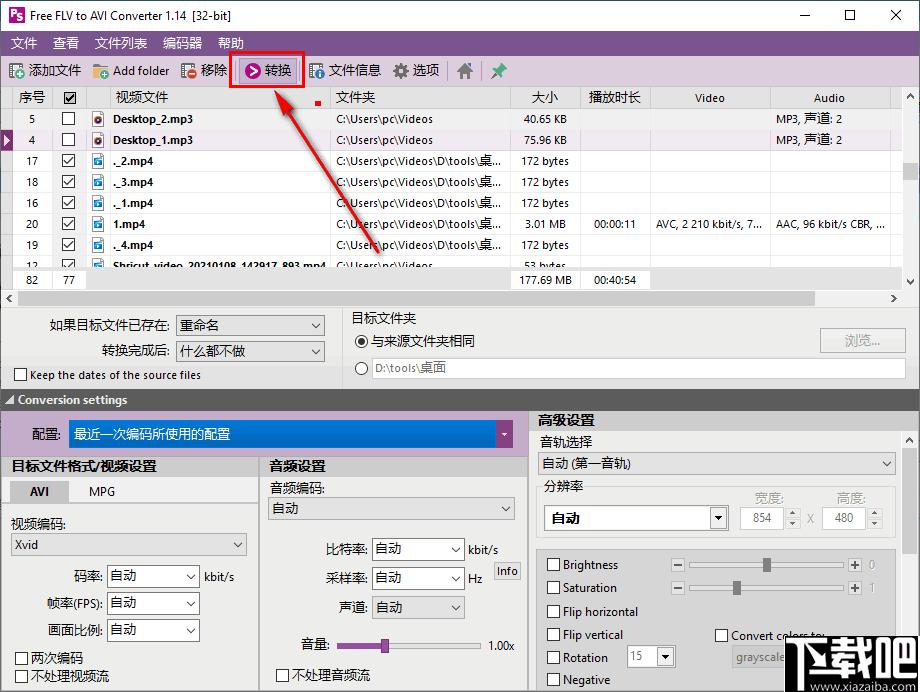Open Options (选项) gear icon
The height and width of the screenshot is (692, 920).
tap(401, 71)
